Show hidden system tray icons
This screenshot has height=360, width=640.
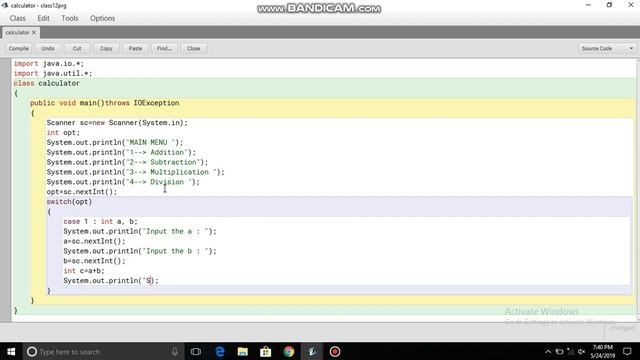(548, 351)
